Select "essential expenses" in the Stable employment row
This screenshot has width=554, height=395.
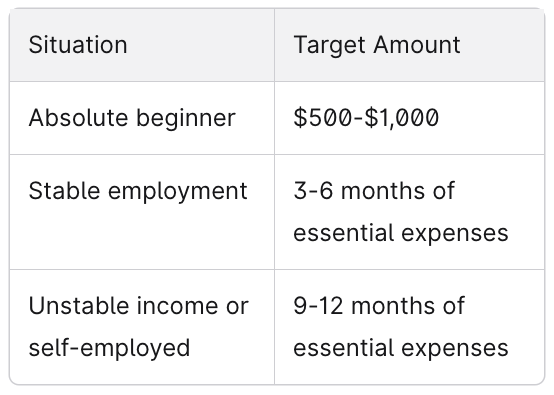pos(401,234)
